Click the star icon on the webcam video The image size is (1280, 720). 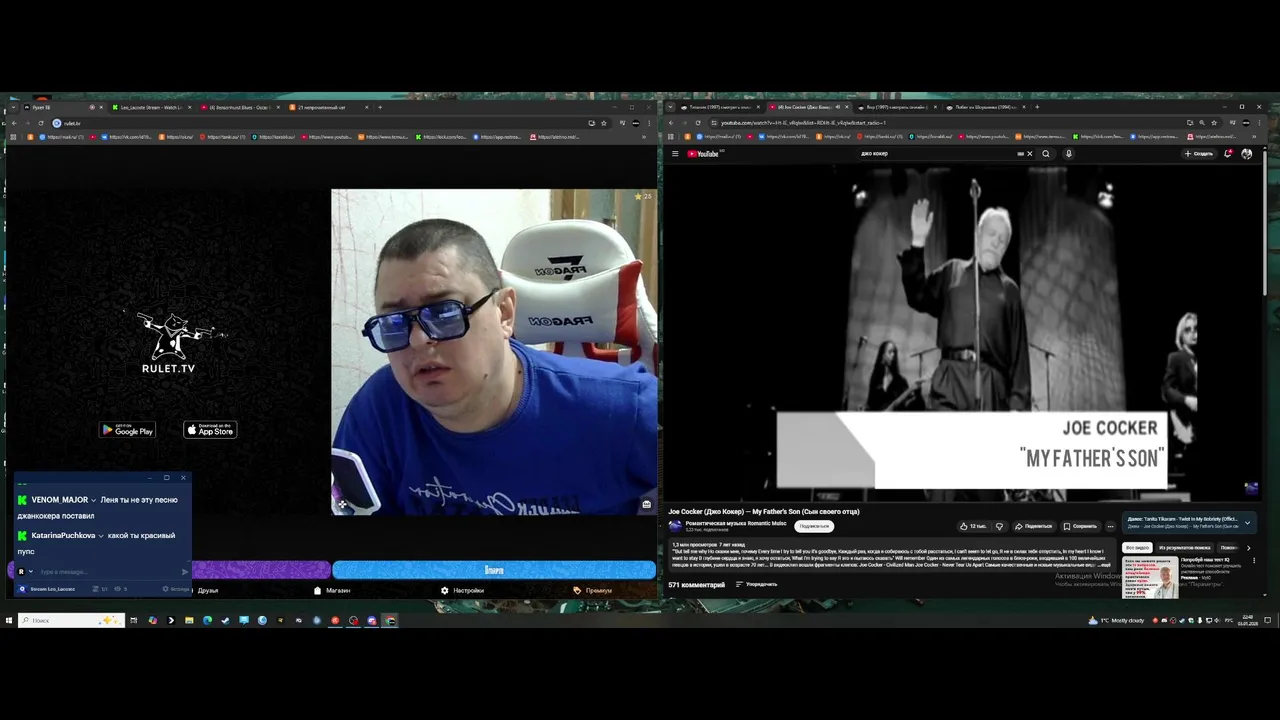point(639,196)
